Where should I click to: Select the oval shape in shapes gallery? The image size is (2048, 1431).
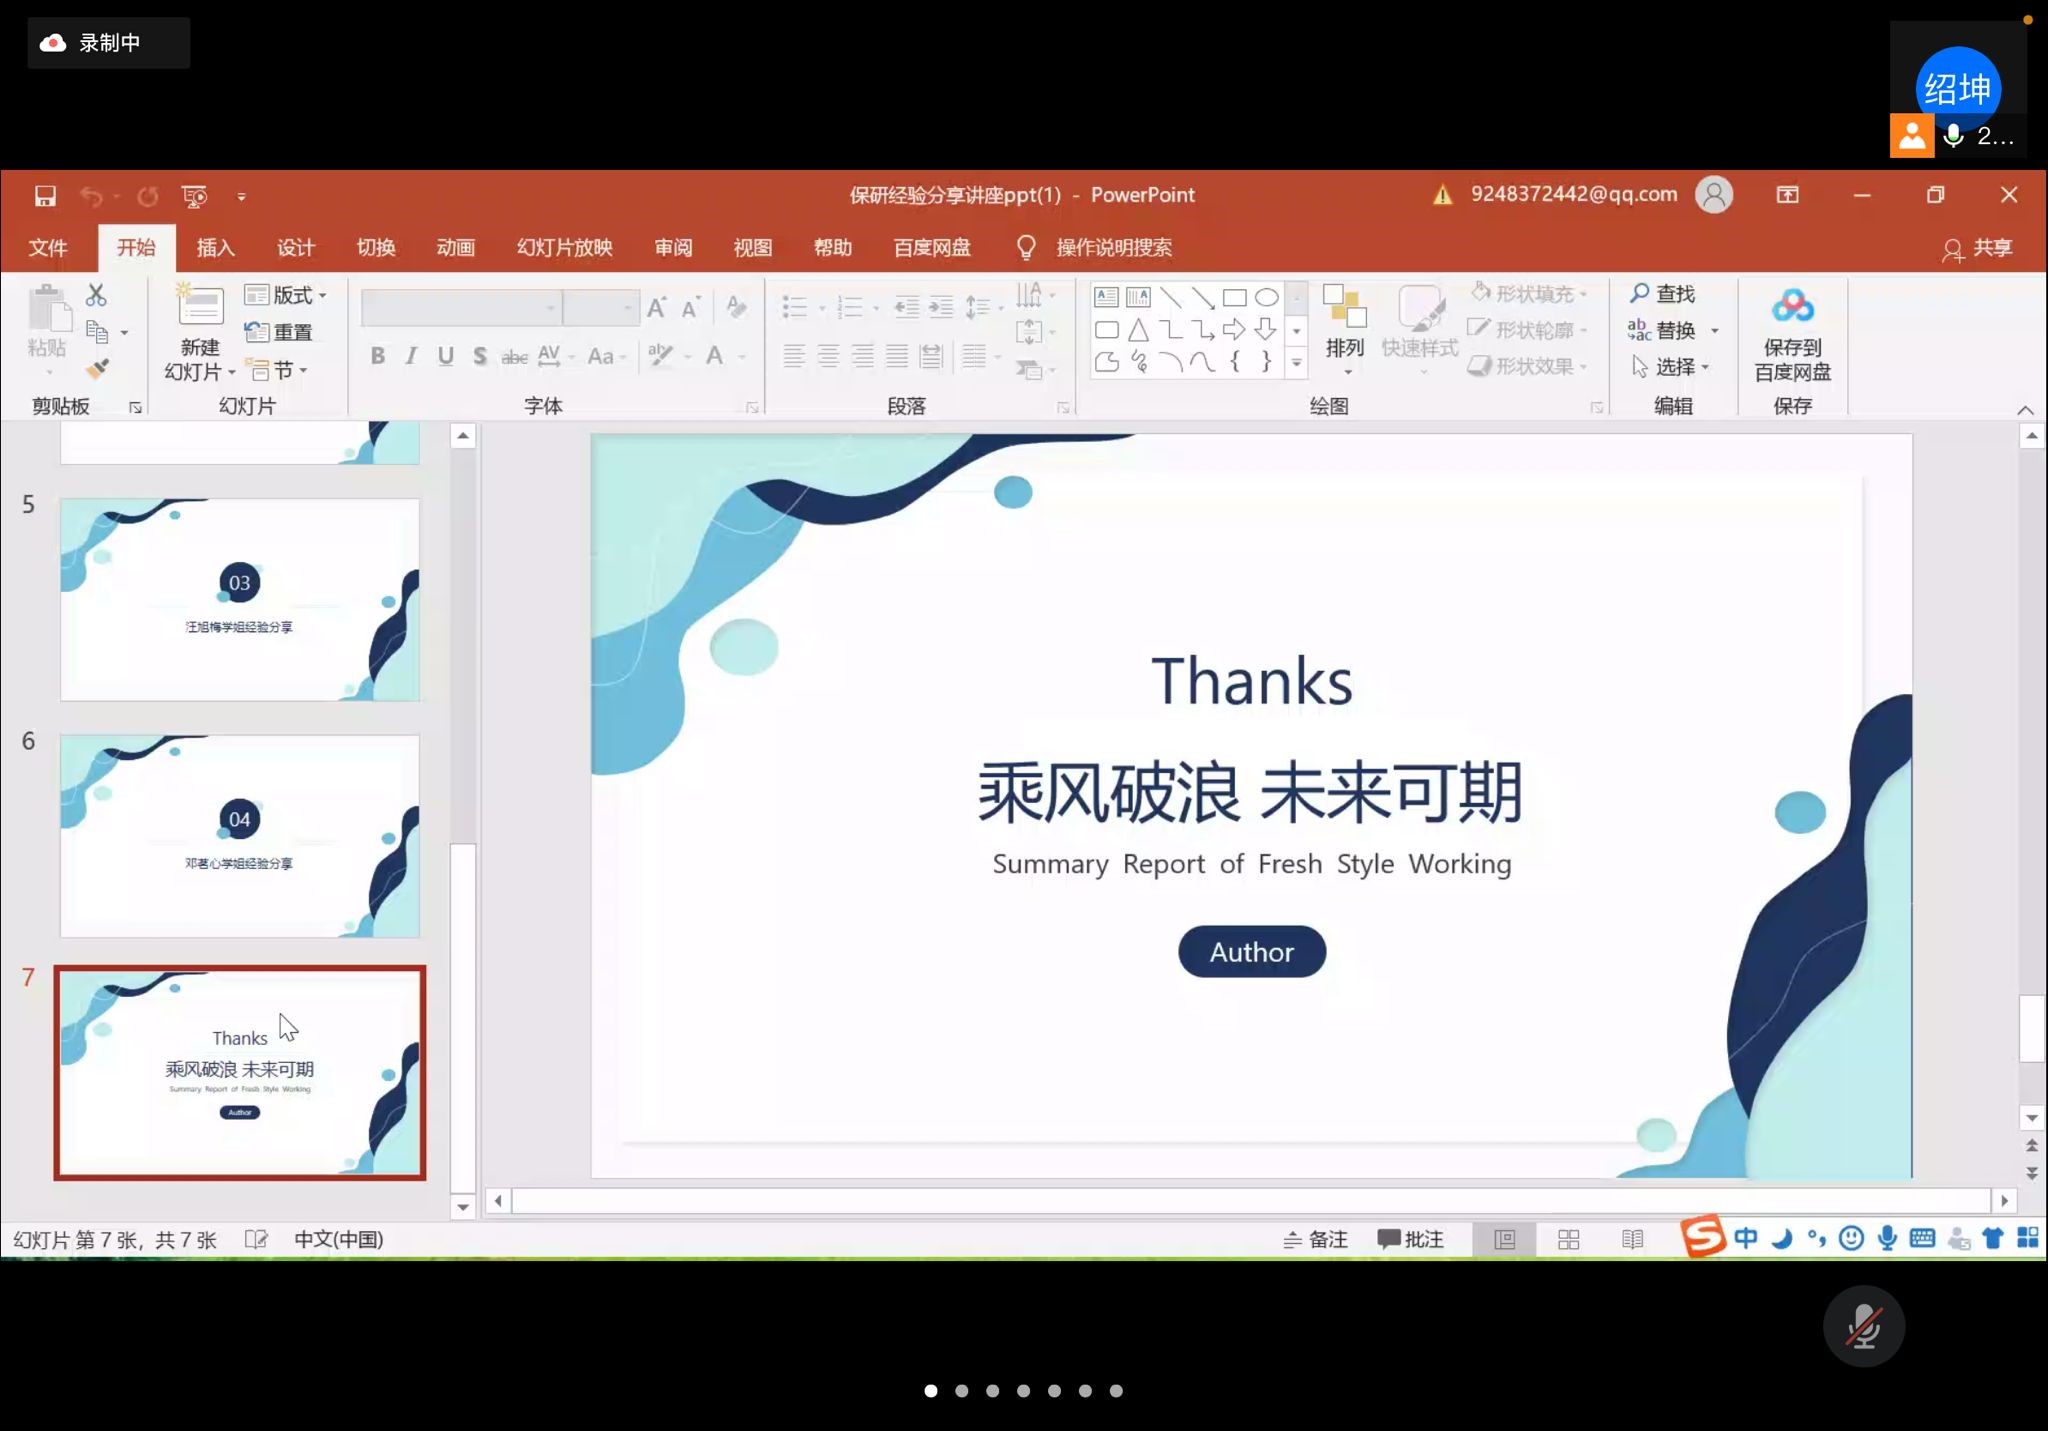point(1266,298)
